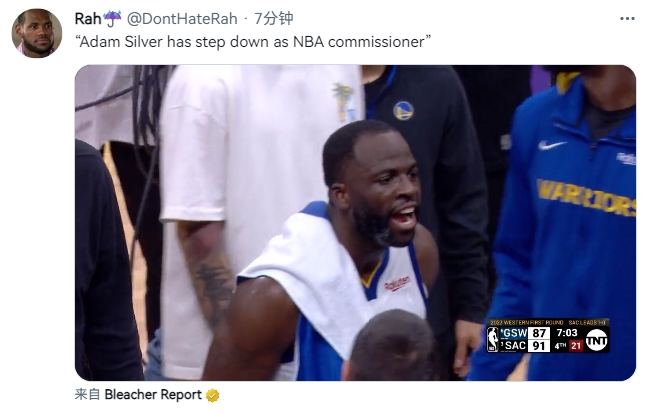Open Rah's round profile avatar
This screenshot has height=413, width=653.
click(37, 33)
